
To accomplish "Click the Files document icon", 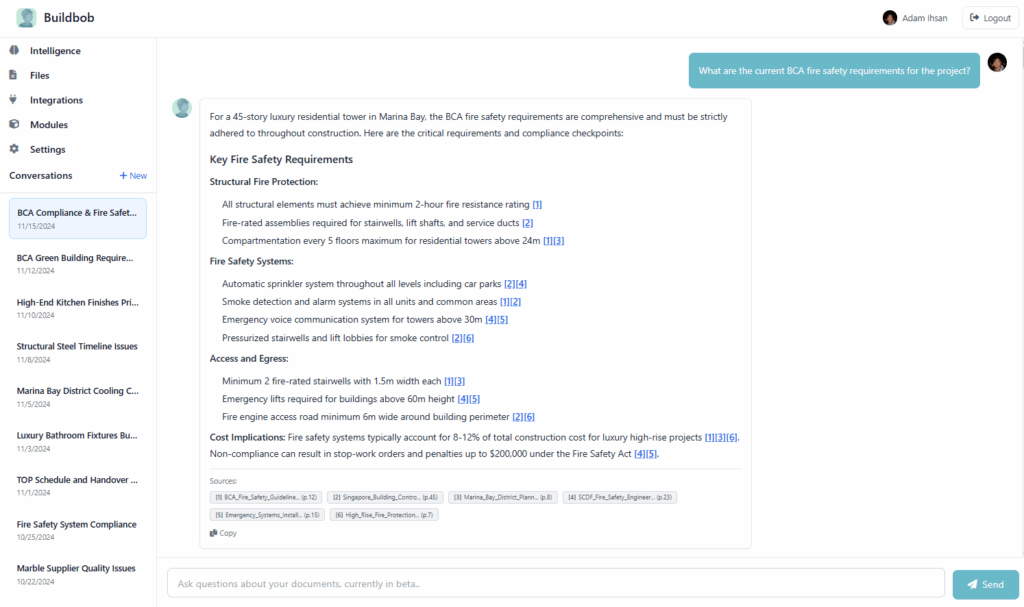I will (14, 75).
